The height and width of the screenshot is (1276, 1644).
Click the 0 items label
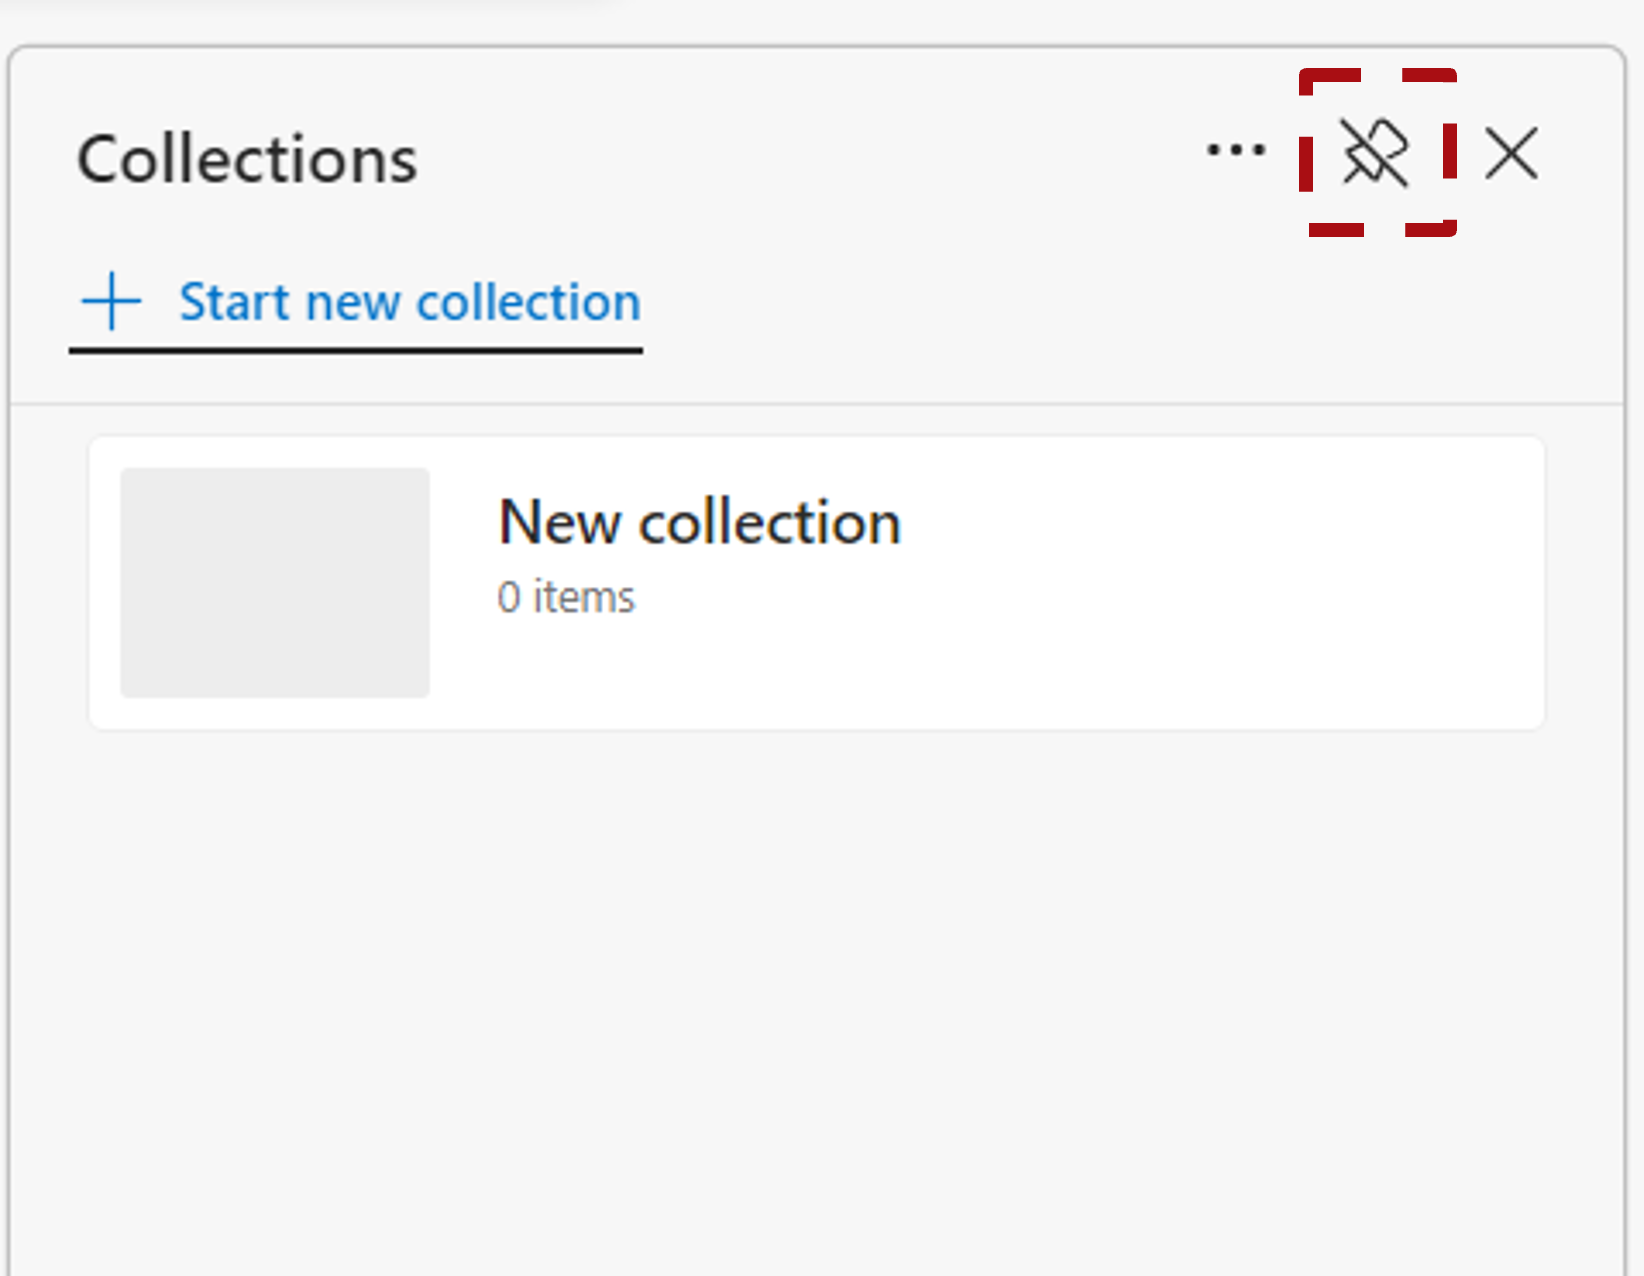click(566, 597)
